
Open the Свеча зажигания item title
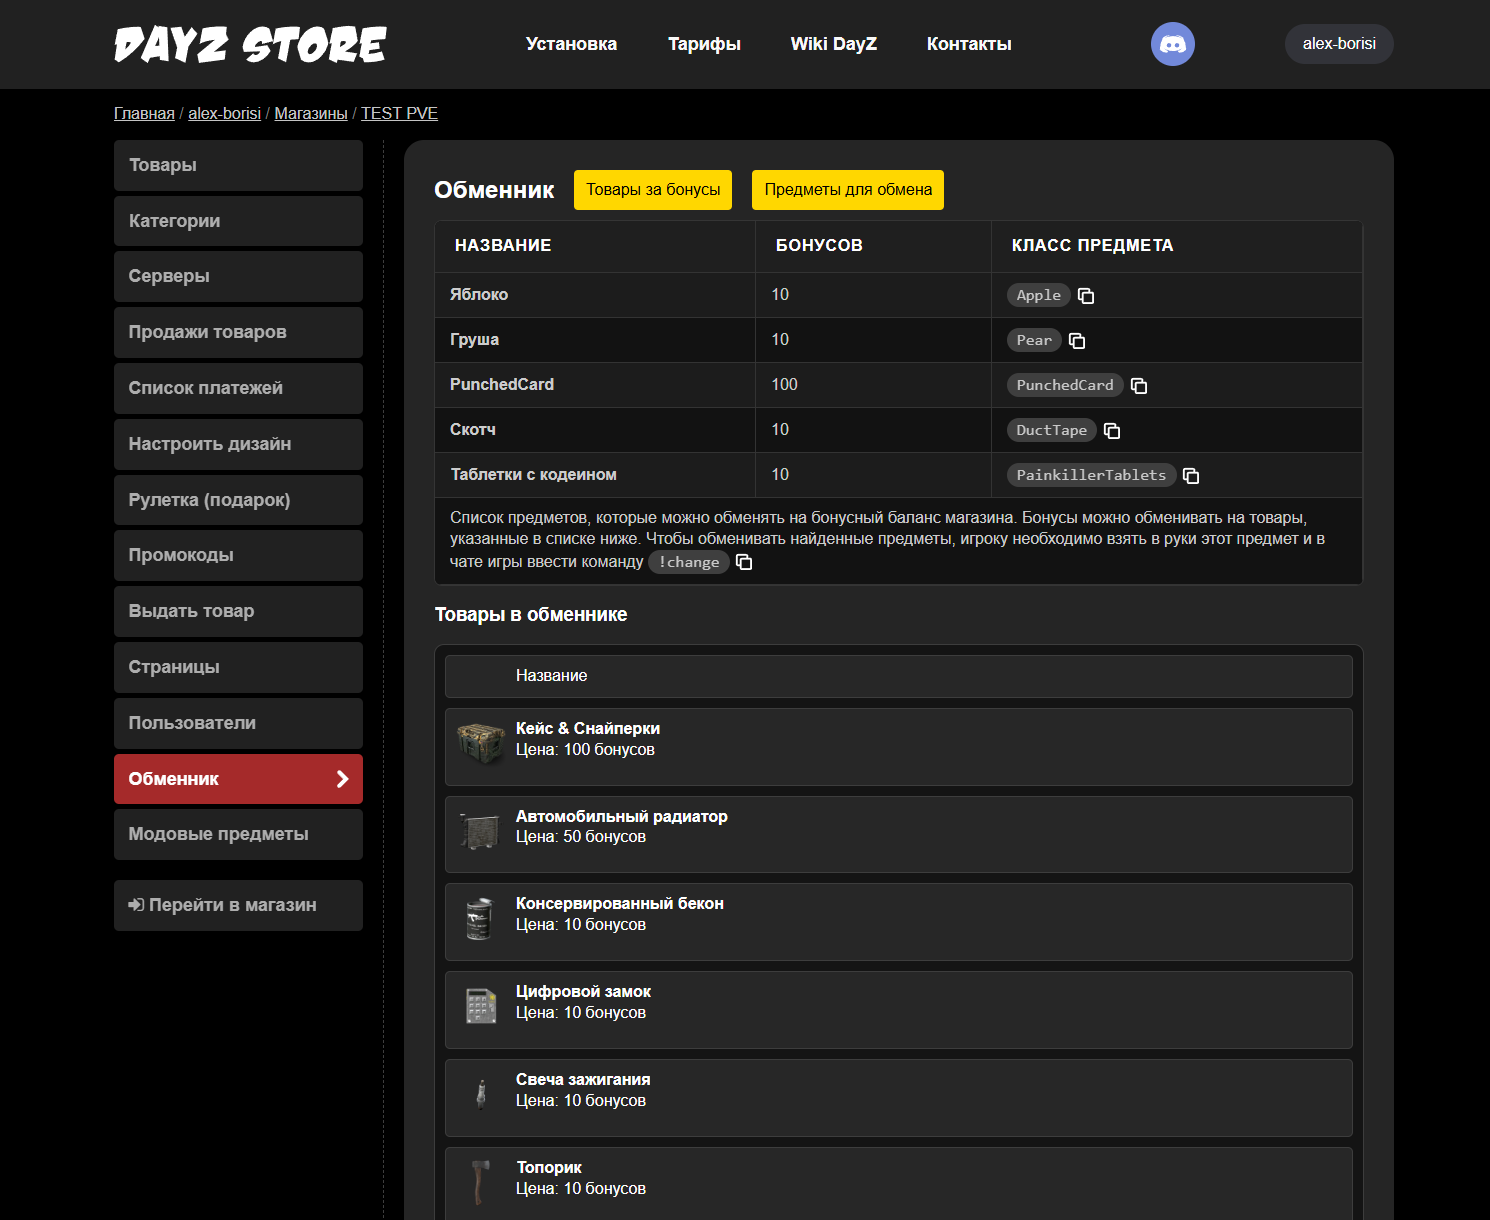pyautogui.click(x=583, y=1080)
